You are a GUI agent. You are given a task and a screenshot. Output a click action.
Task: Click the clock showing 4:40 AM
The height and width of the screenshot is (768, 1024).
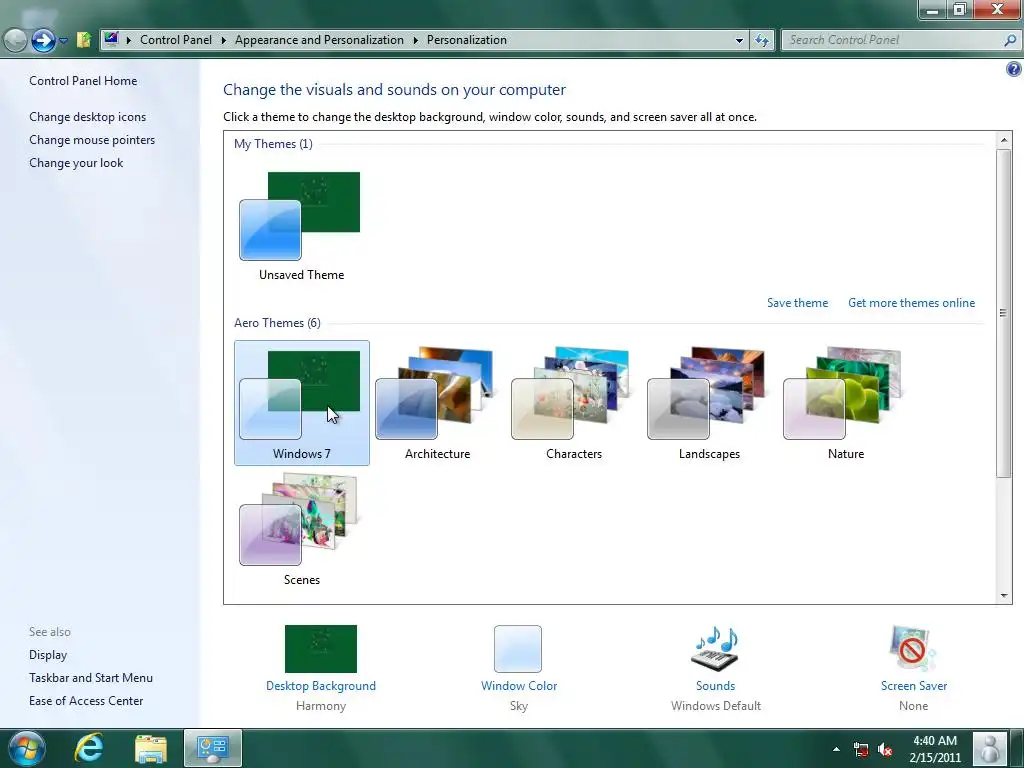click(935, 741)
